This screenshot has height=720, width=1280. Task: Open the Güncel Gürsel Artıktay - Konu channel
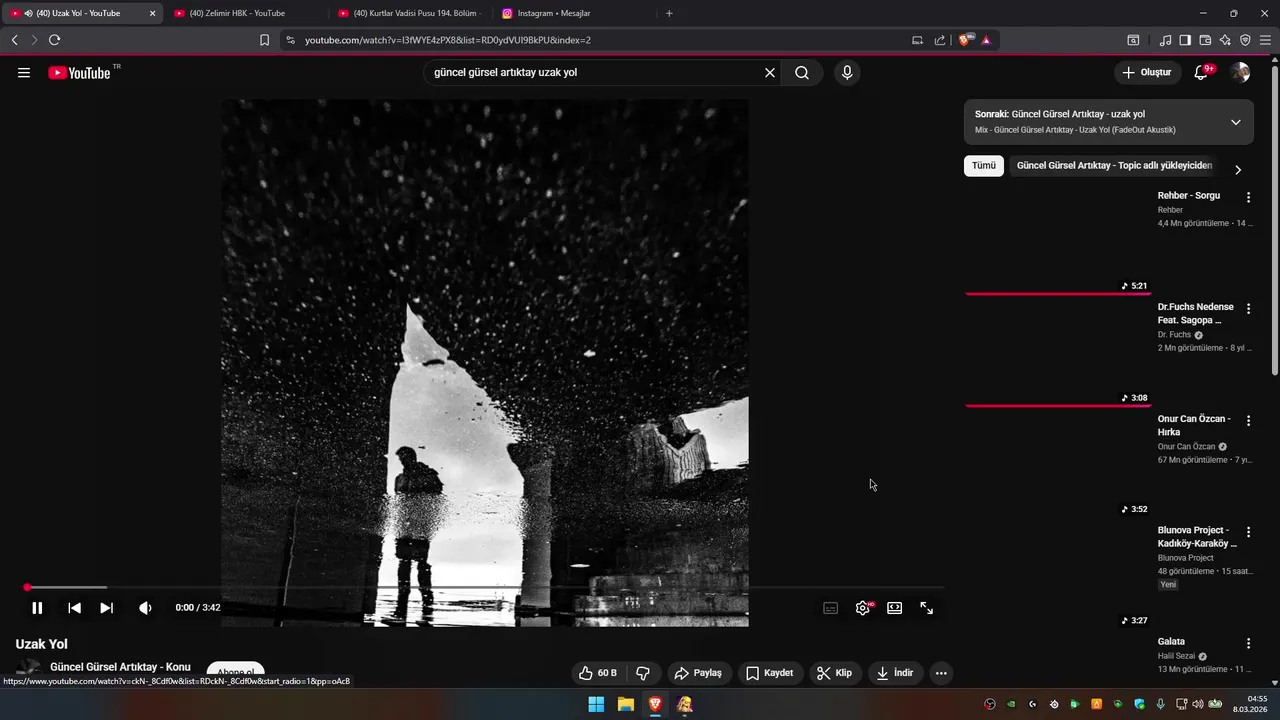[120, 667]
